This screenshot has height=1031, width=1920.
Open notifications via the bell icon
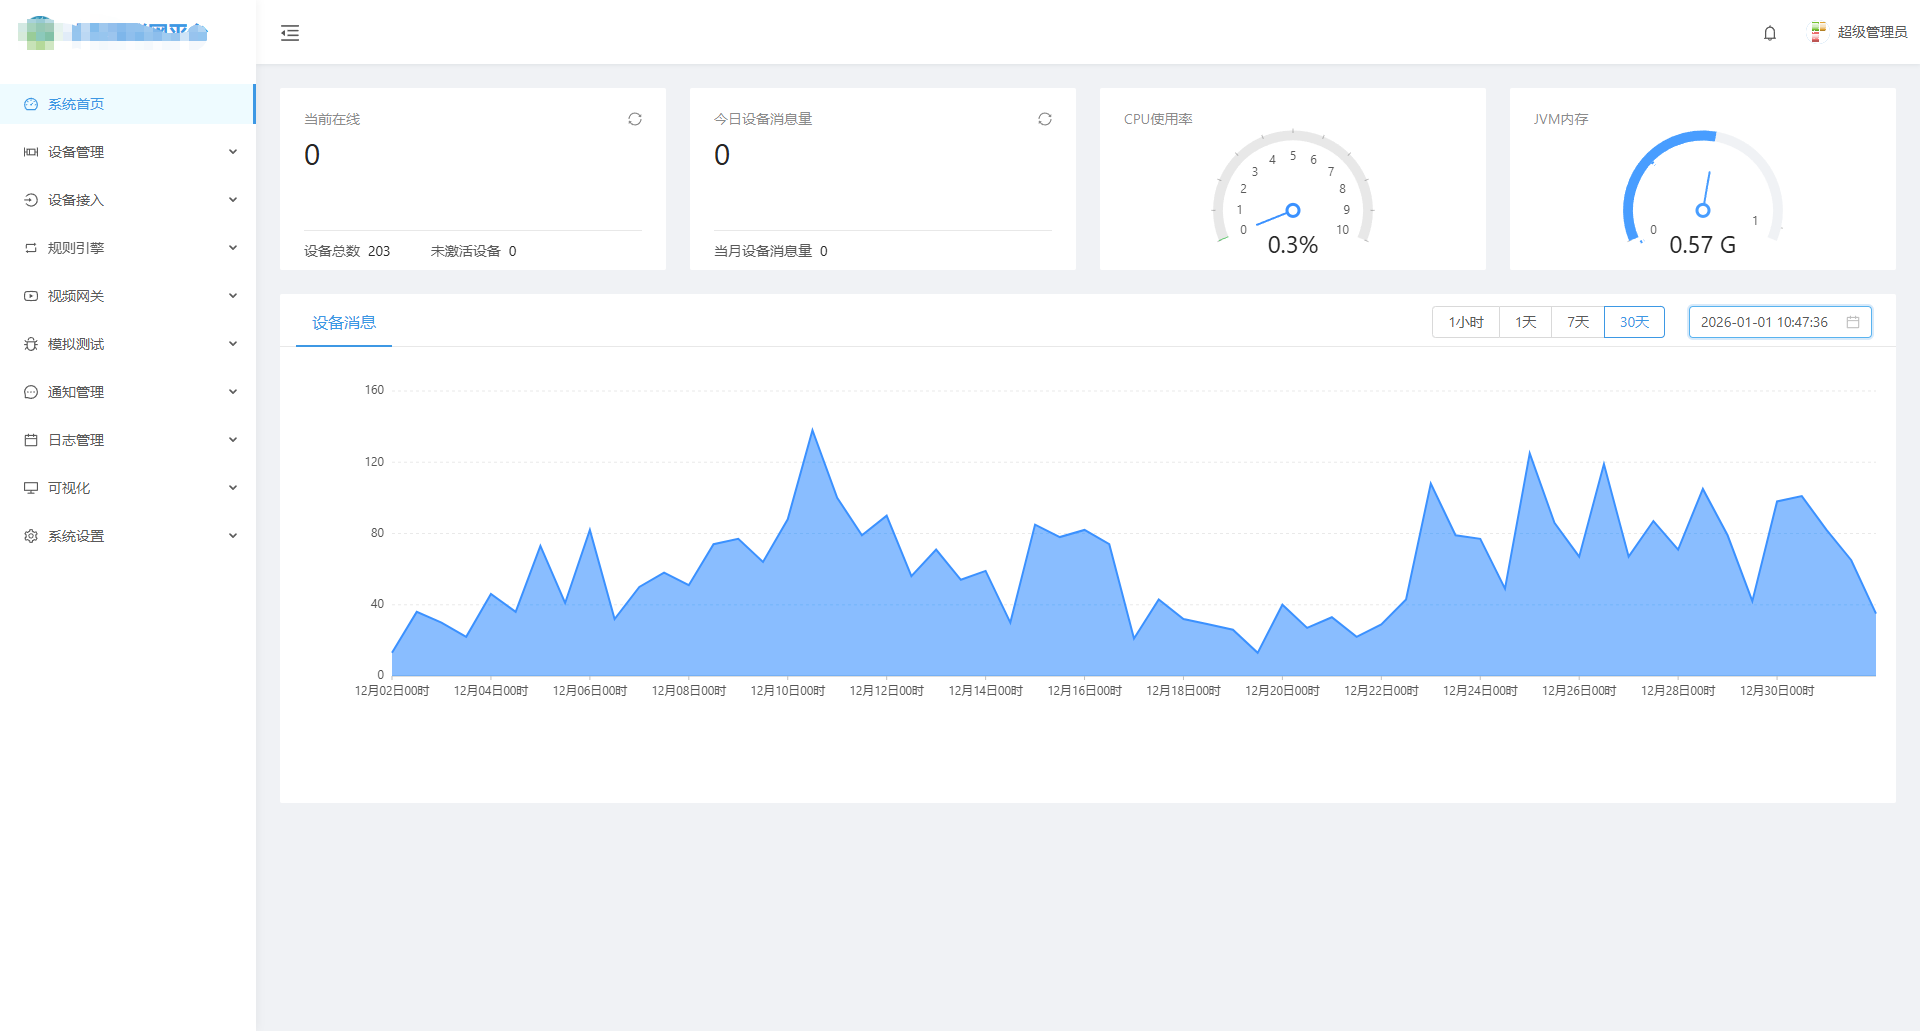click(x=1770, y=33)
